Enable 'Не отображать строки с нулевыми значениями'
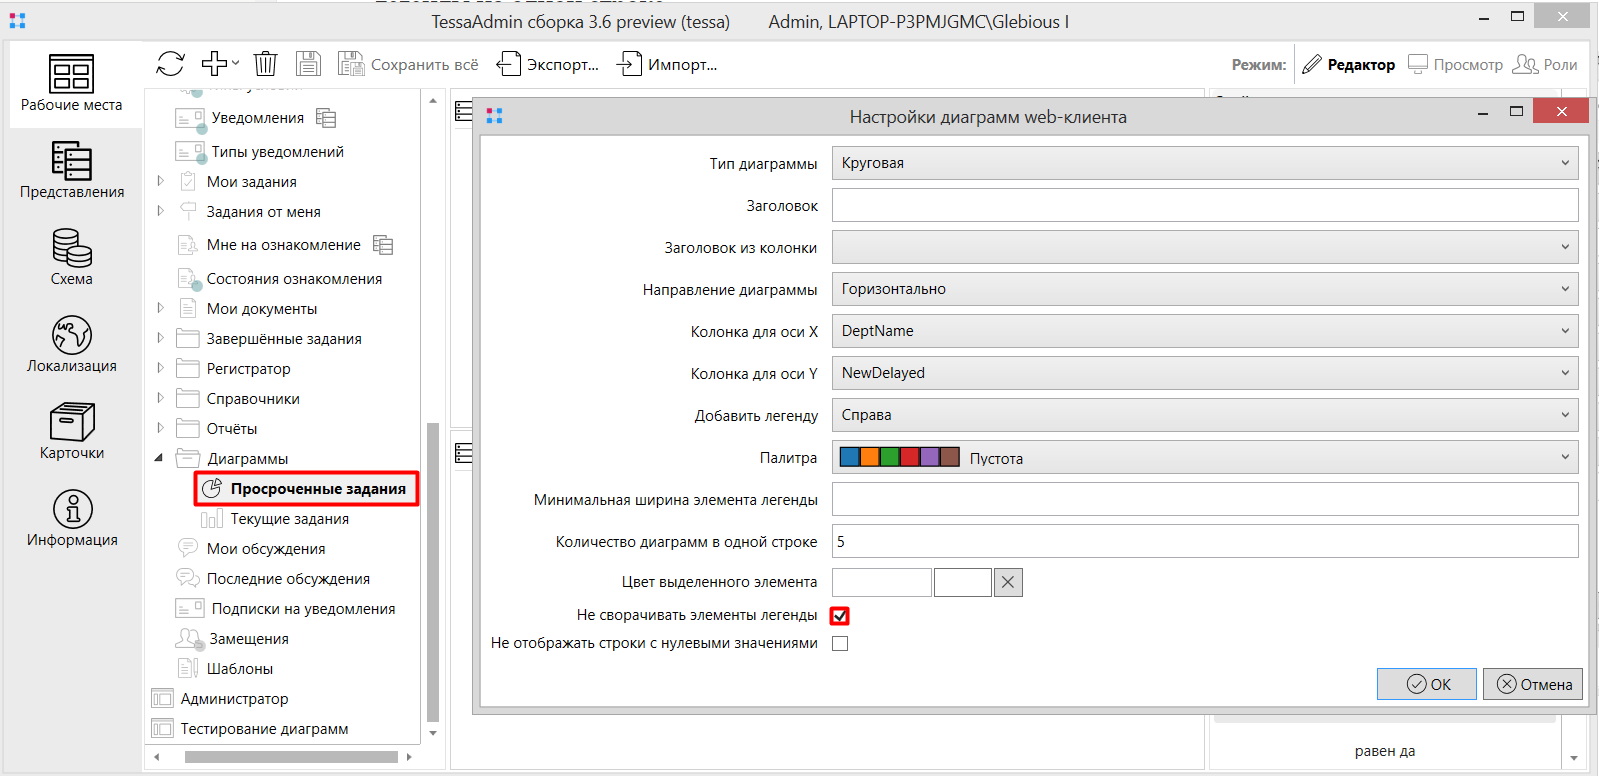1599x776 pixels. tap(840, 644)
